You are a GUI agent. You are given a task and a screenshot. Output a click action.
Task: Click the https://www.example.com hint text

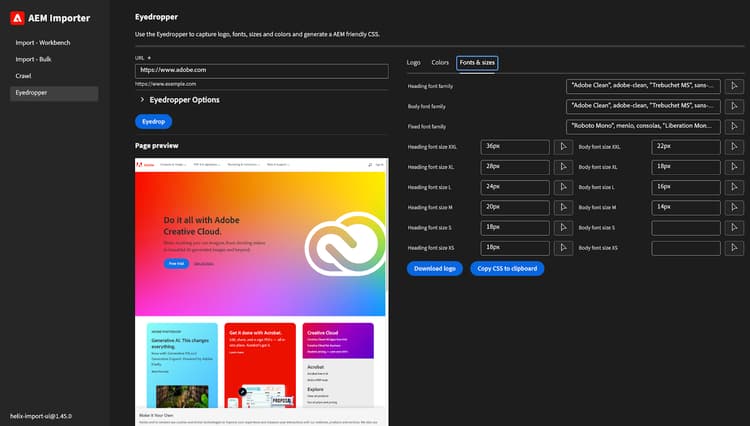[165, 84]
